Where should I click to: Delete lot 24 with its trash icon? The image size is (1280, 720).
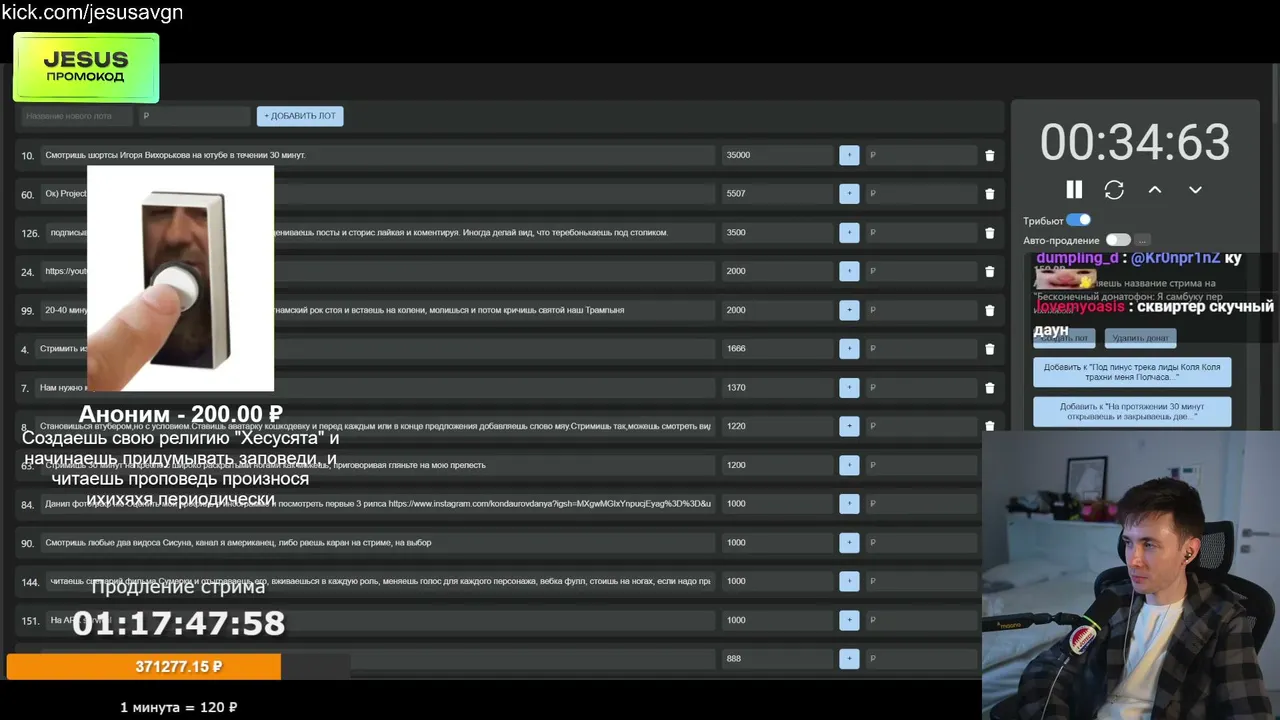tap(990, 271)
